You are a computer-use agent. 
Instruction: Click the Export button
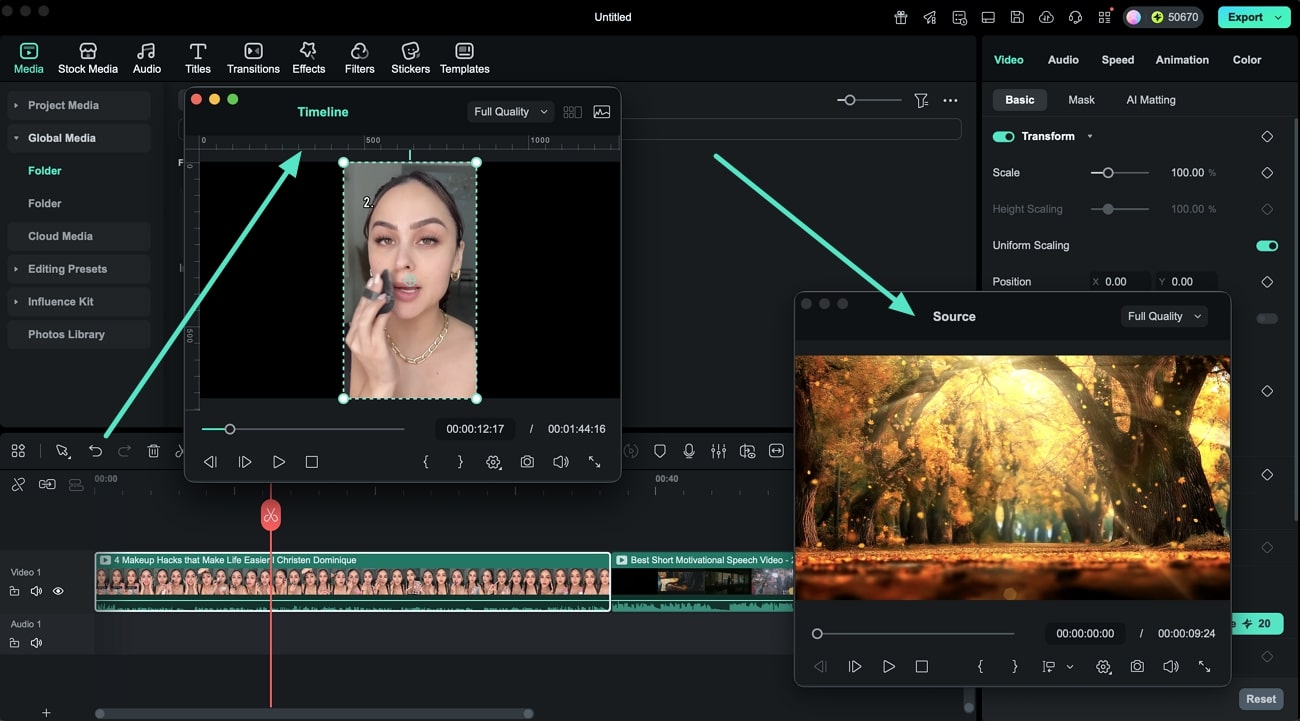pyautogui.click(x=1245, y=17)
